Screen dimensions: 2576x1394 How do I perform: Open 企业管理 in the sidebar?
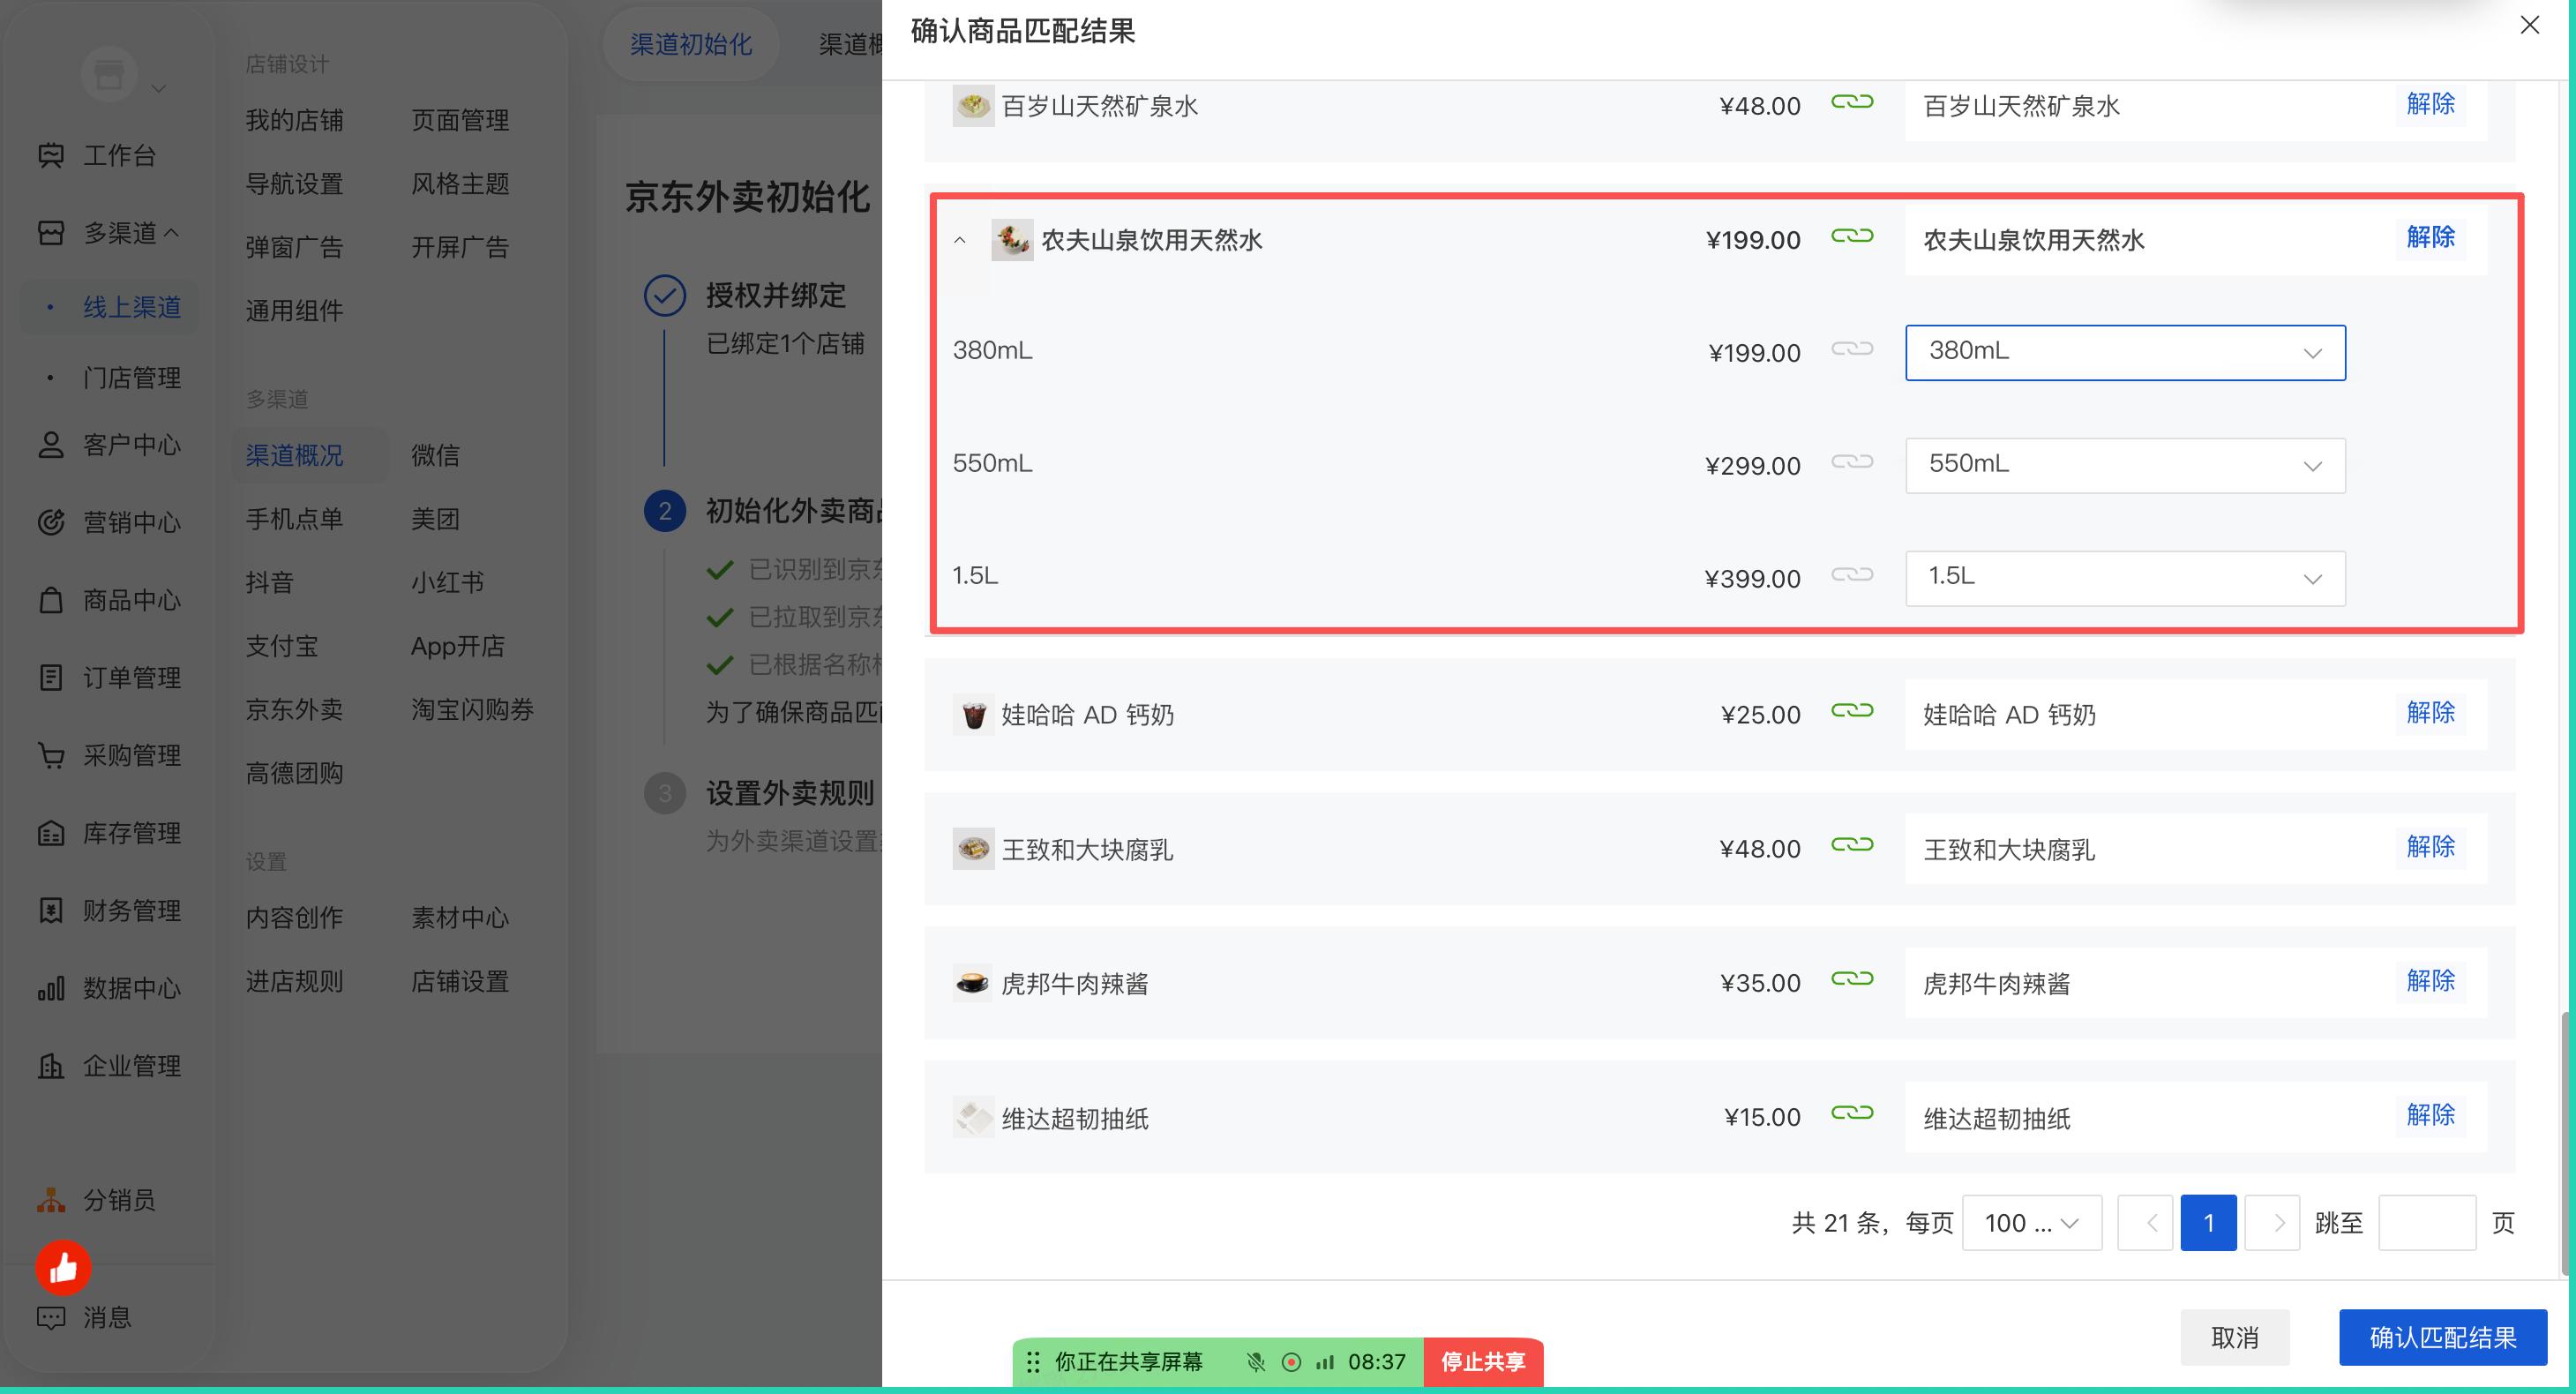109,1066
